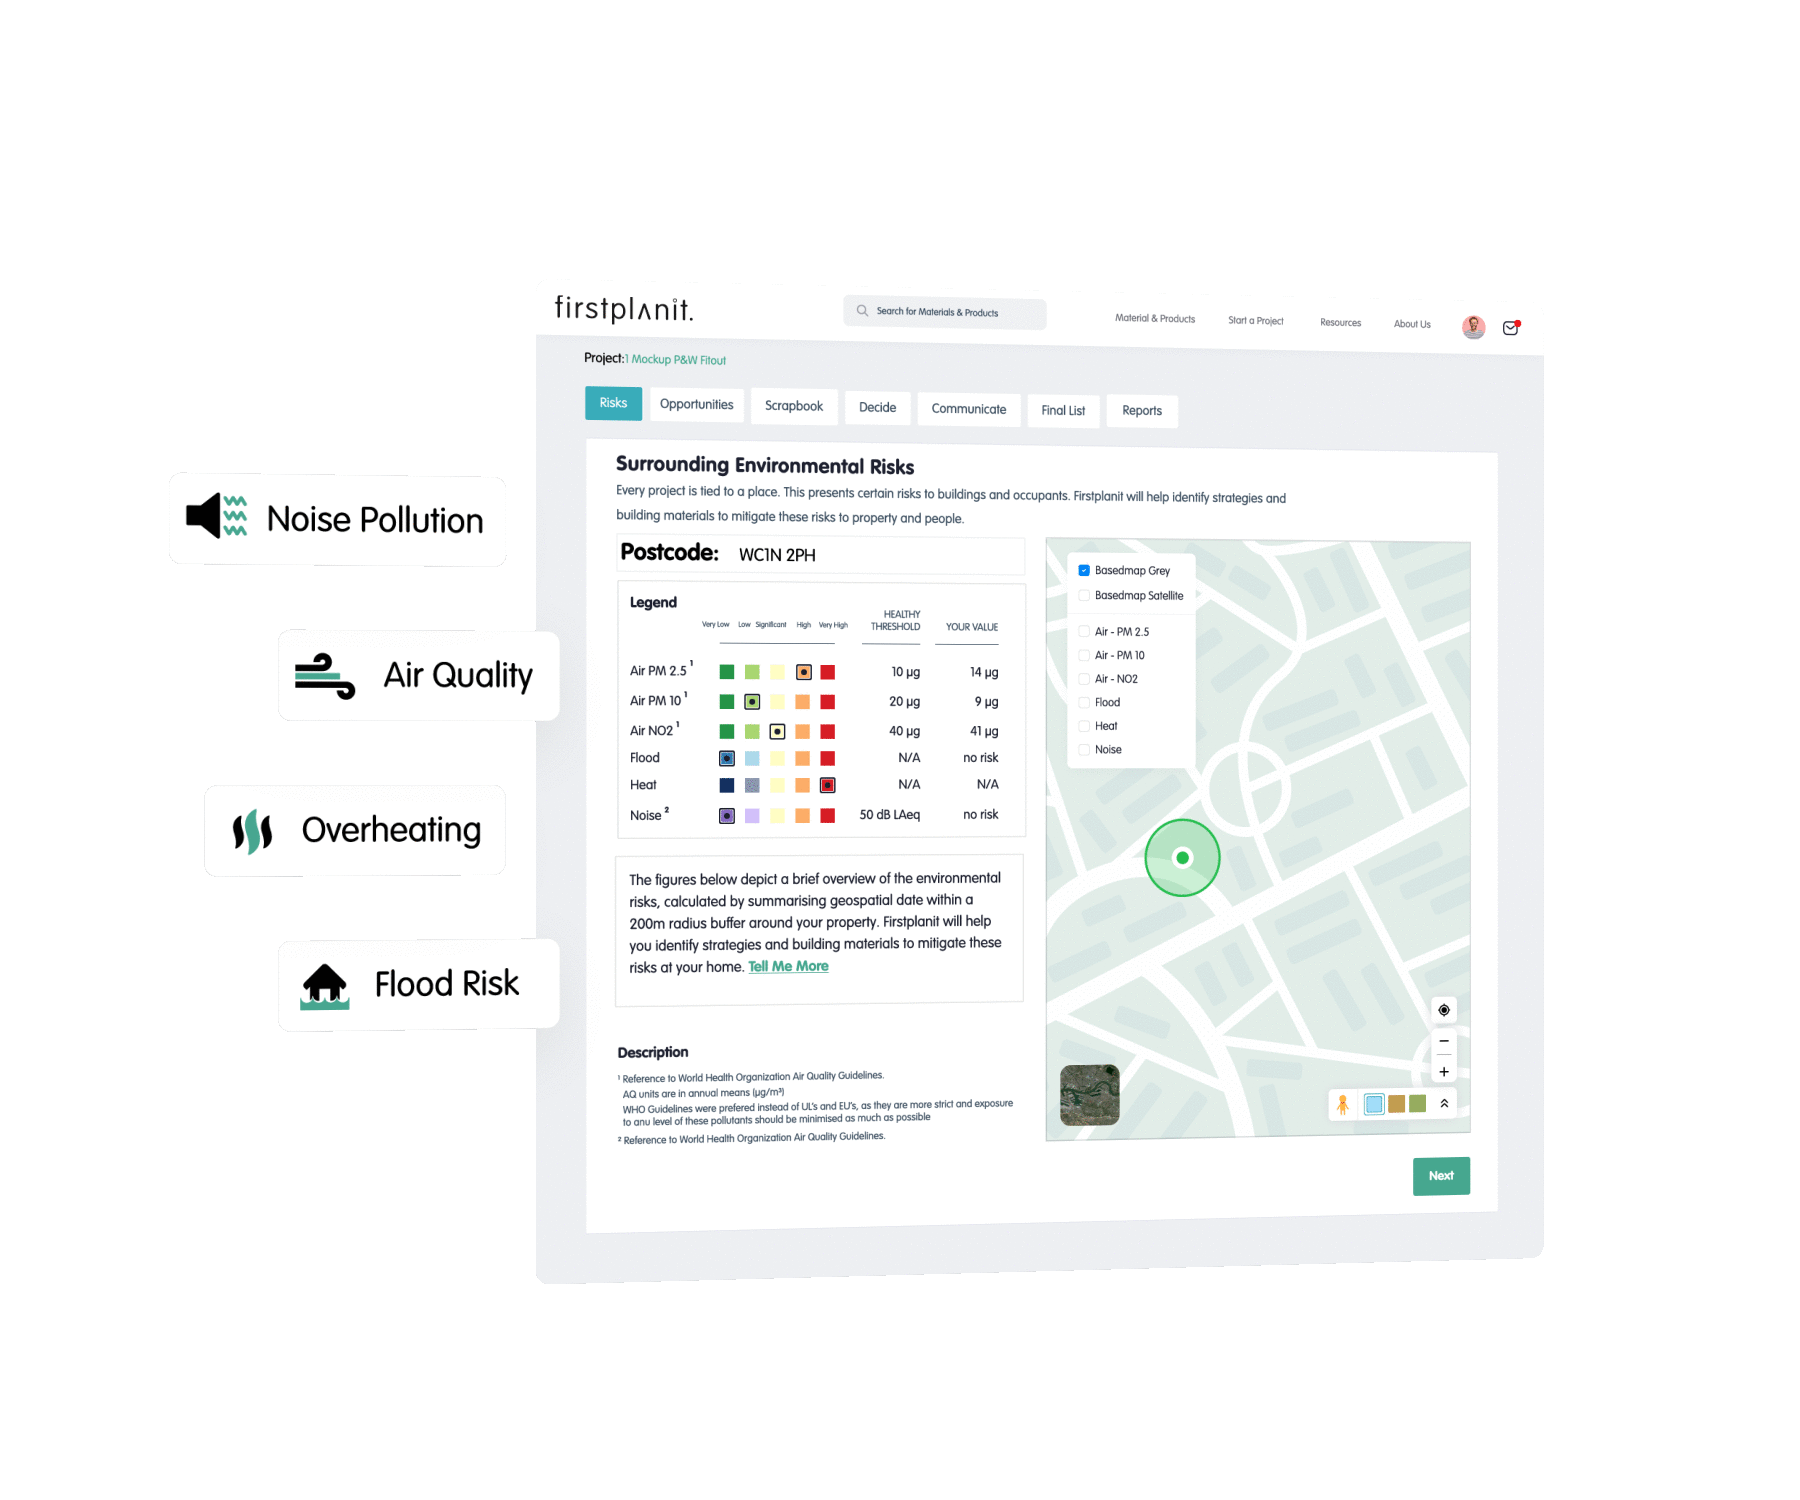Click the satellite map thumbnail
The image size is (1800, 1500).
pyautogui.click(x=1089, y=1095)
